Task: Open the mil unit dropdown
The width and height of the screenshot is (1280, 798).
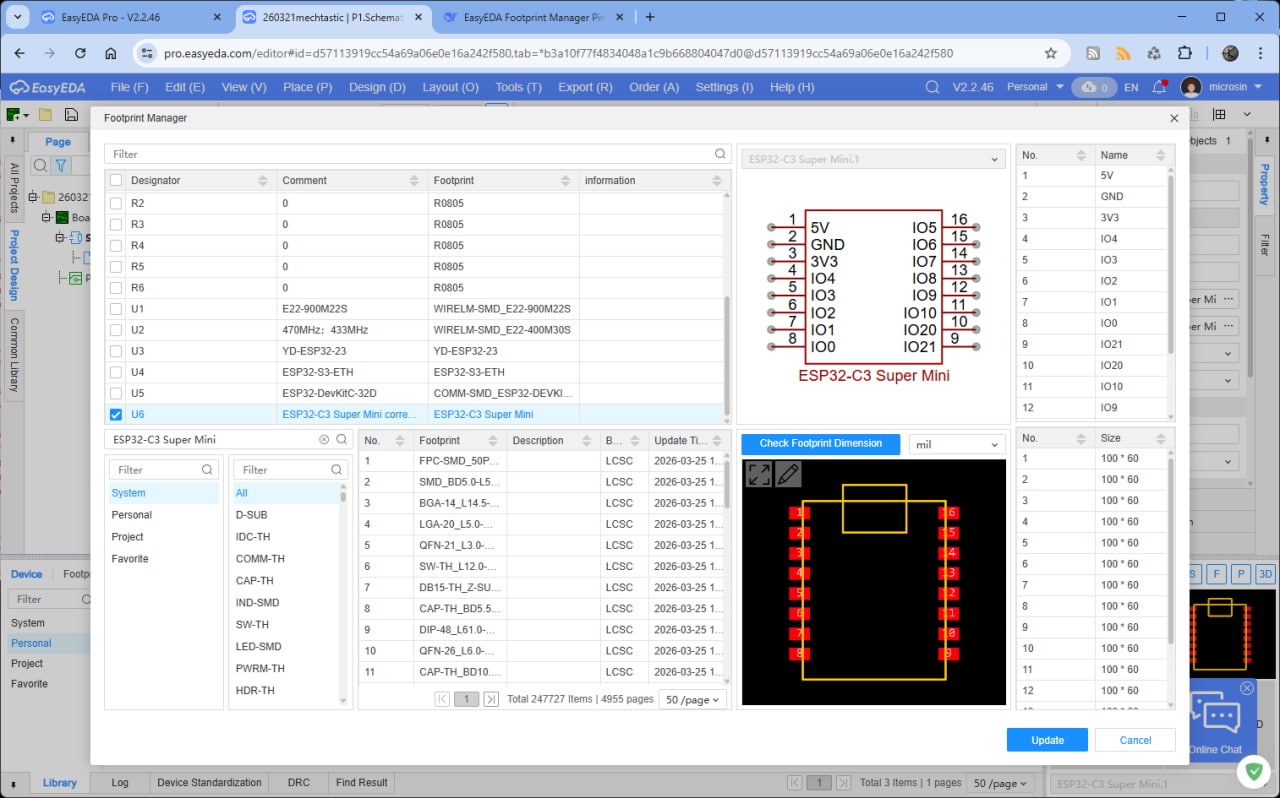Action: (956, 443)
